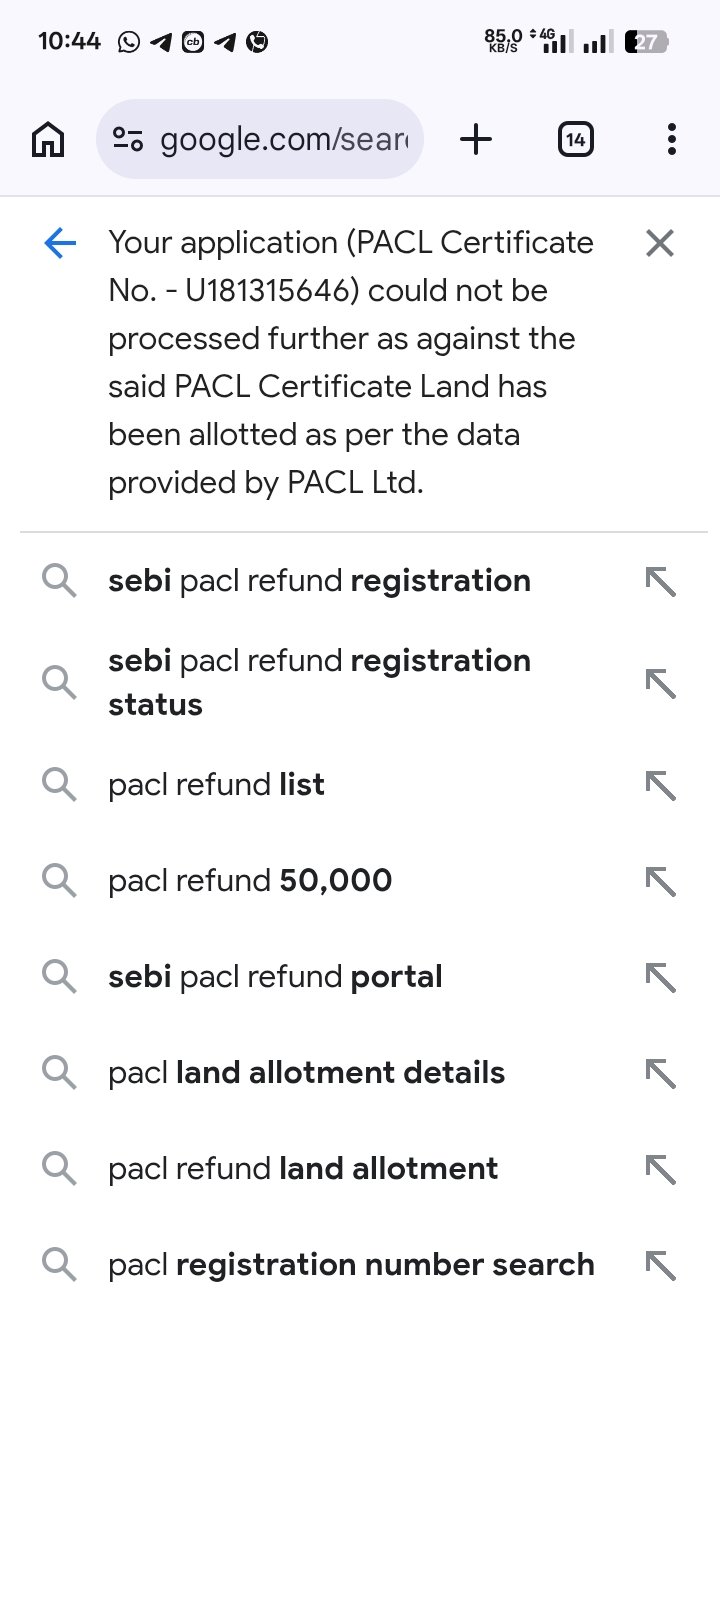This screenshot has width=720, height=1604.
Task: Choose the "pacl refund list" suggestion
Action: pos(216,785)
